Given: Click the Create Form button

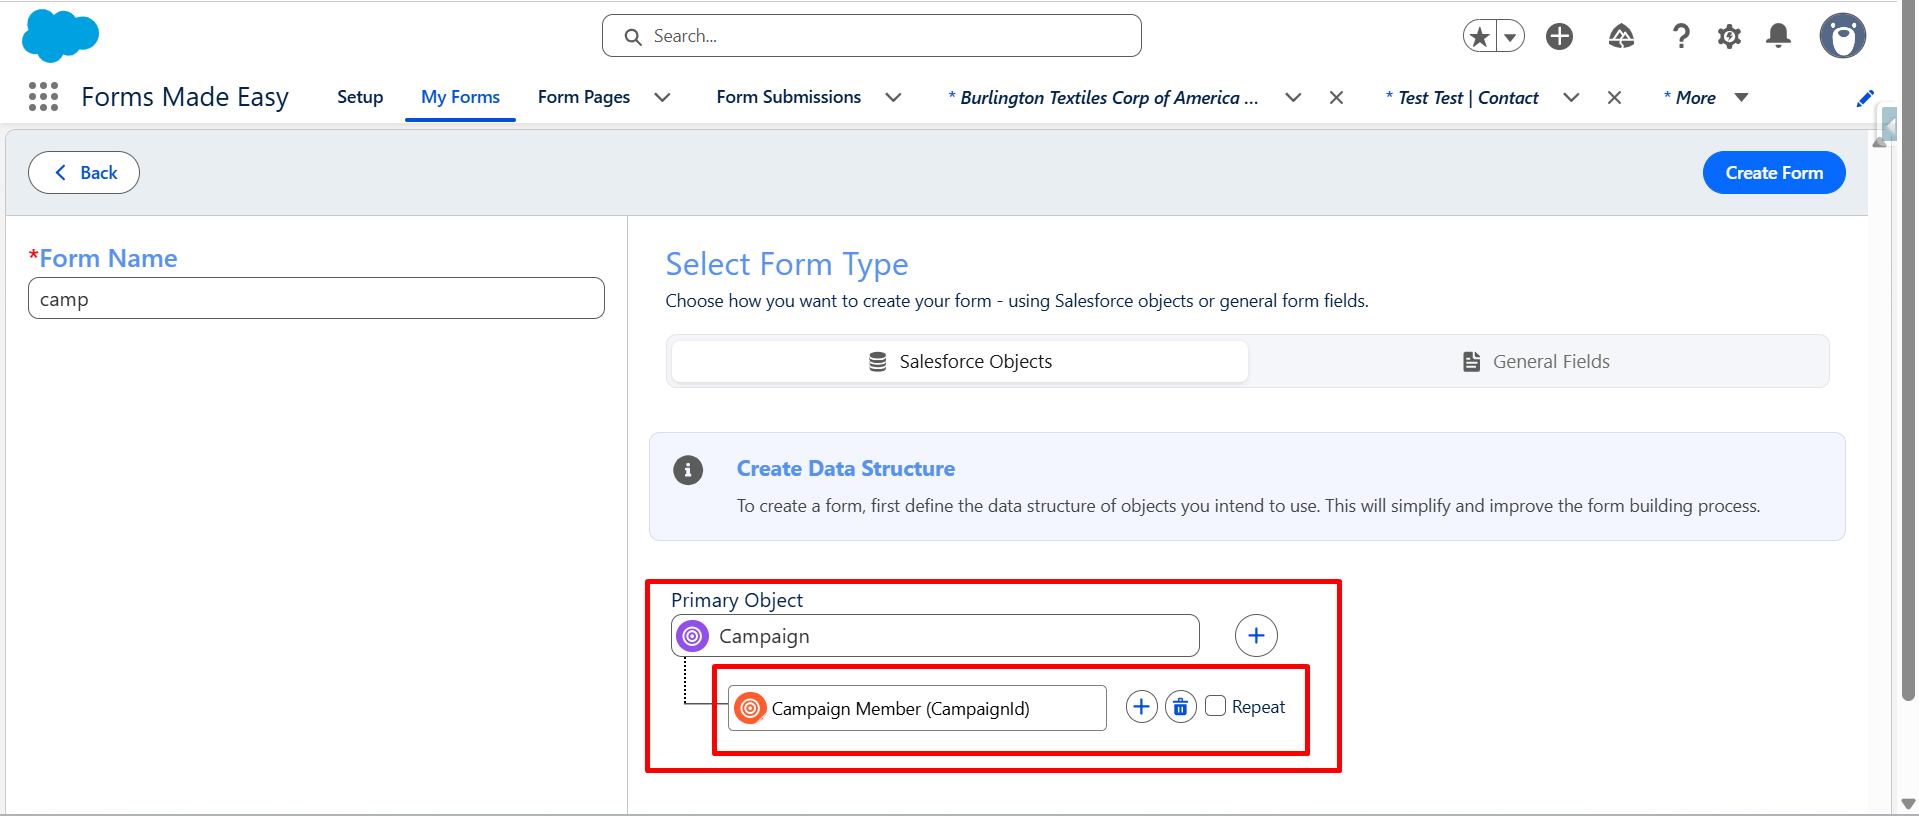Looking at the screenshot, I should [x=1773, y=173].
